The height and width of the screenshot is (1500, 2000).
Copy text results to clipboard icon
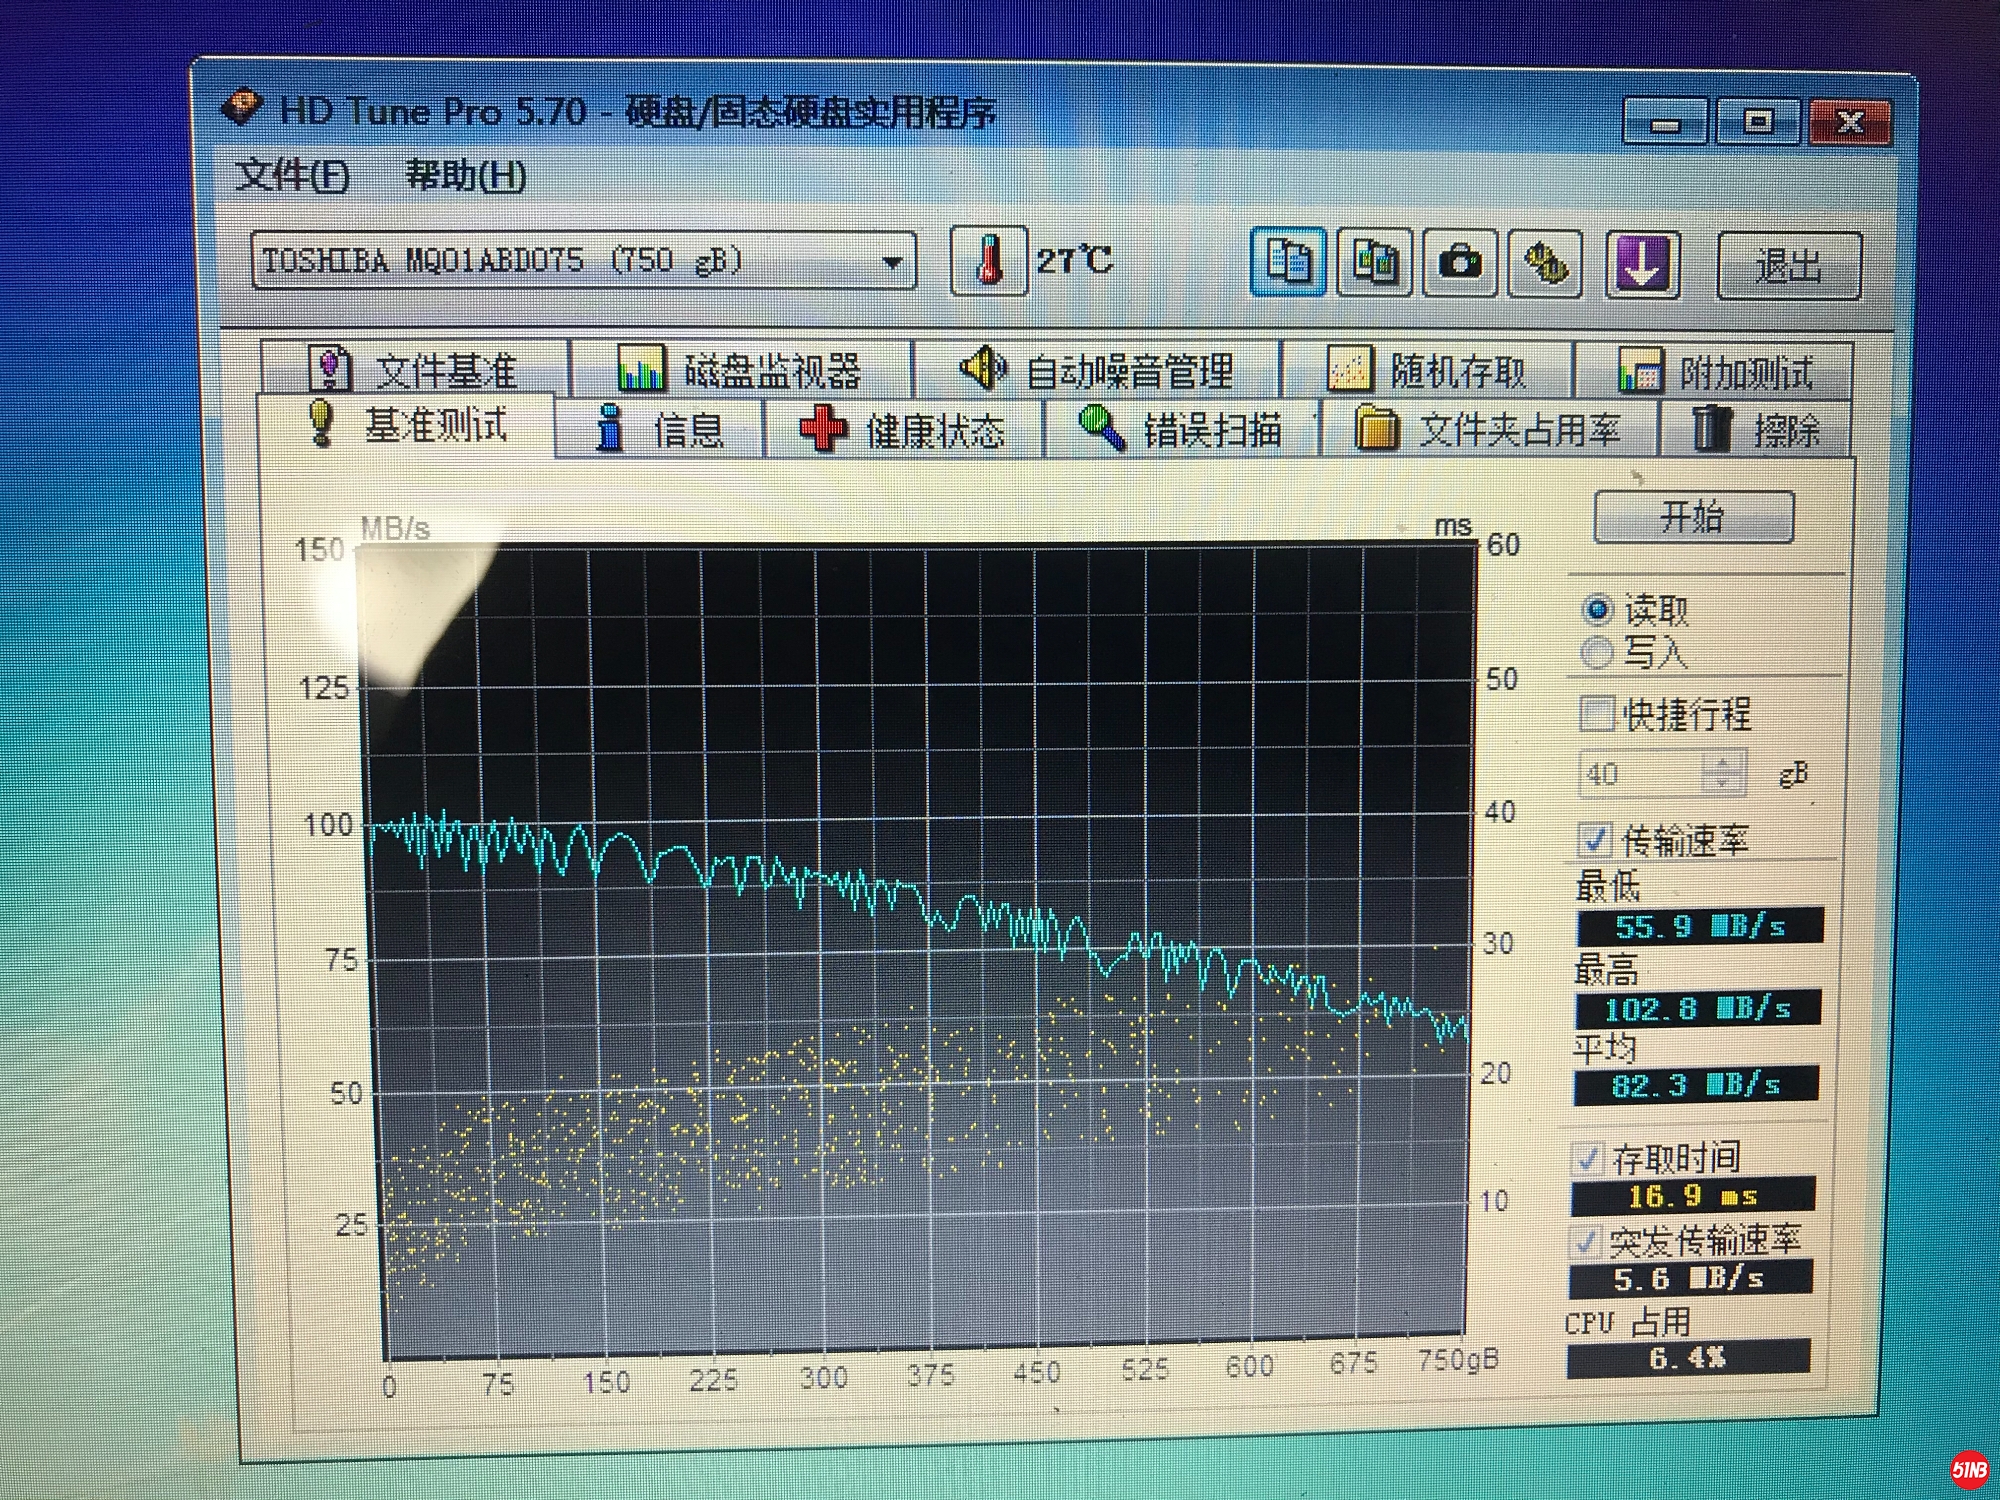coord(1289,262)
